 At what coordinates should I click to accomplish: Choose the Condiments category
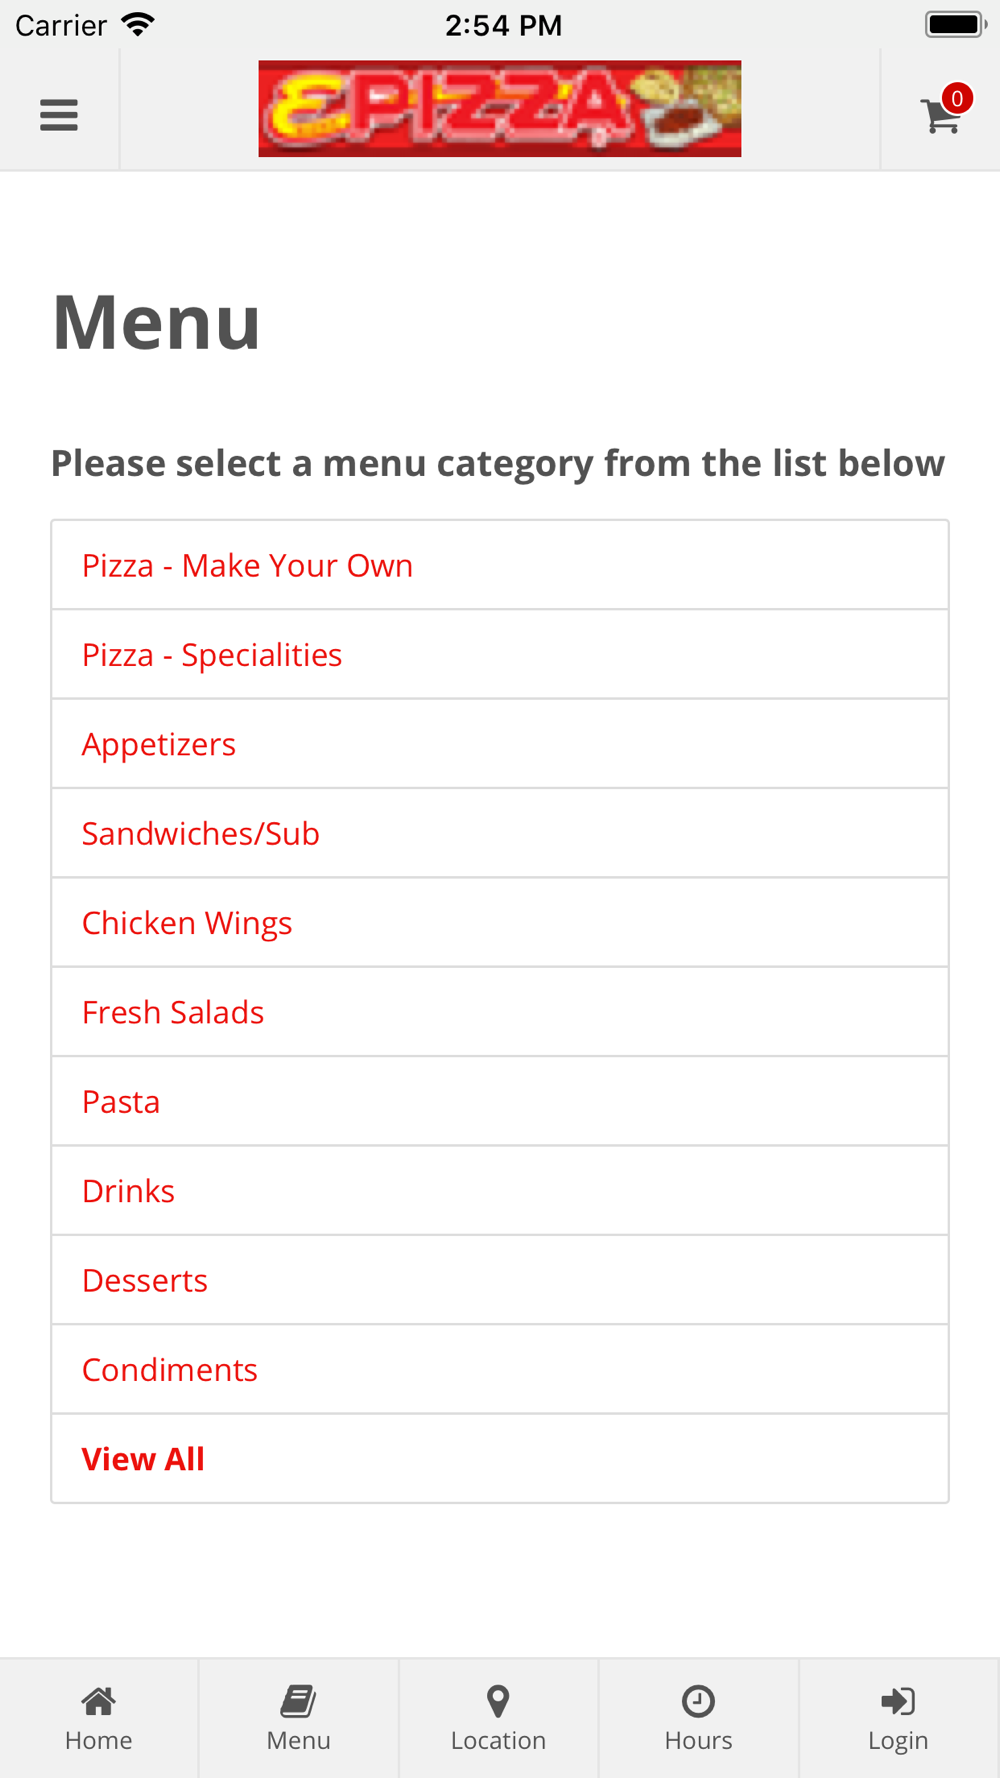170,1370
